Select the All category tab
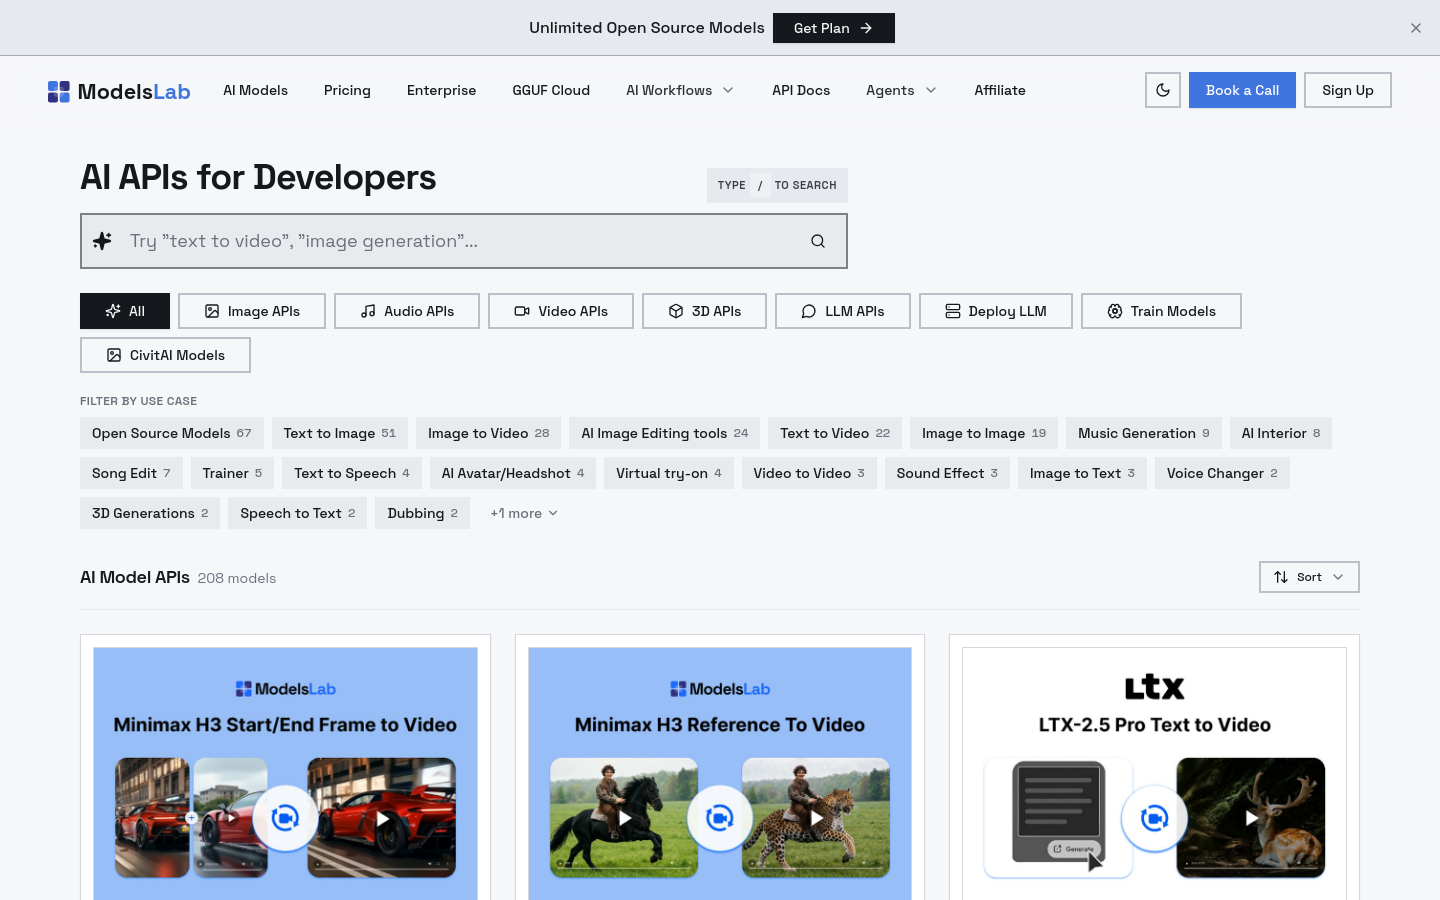This screenshot has height=900, width=1440. 125,311
